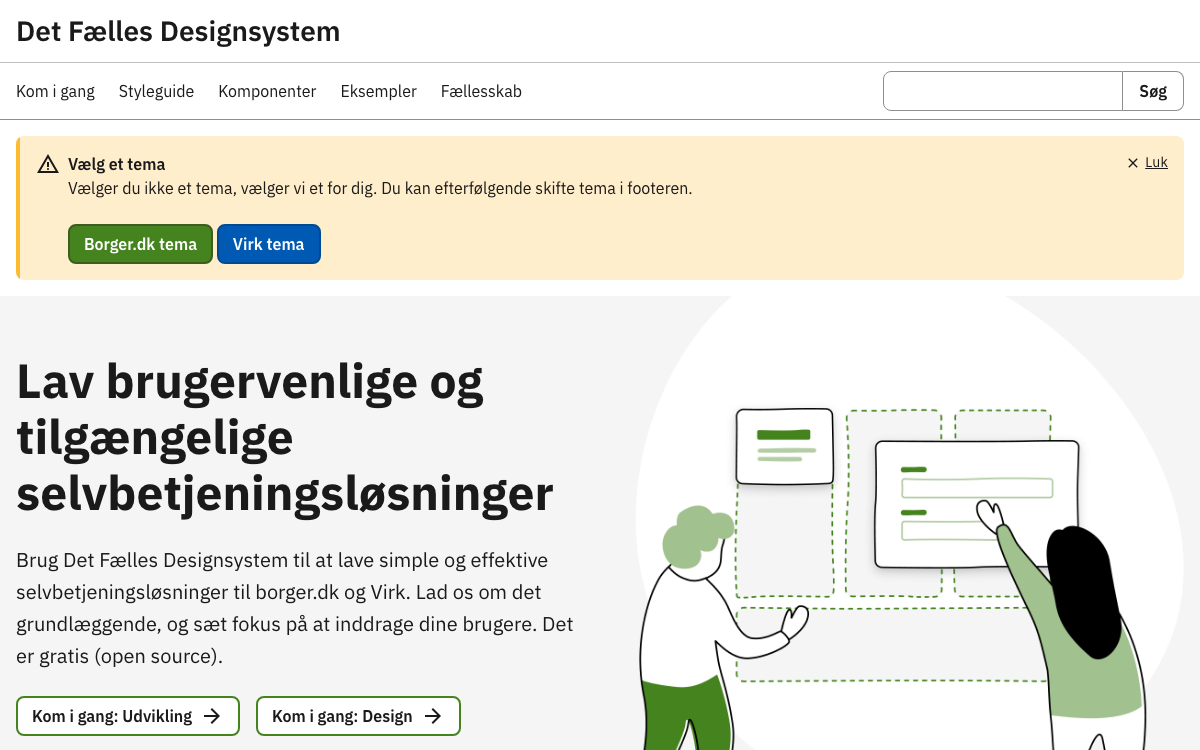1200x750 pixels.
Task: Choose the Borger.dk tema button
Action: pos(140,244)
